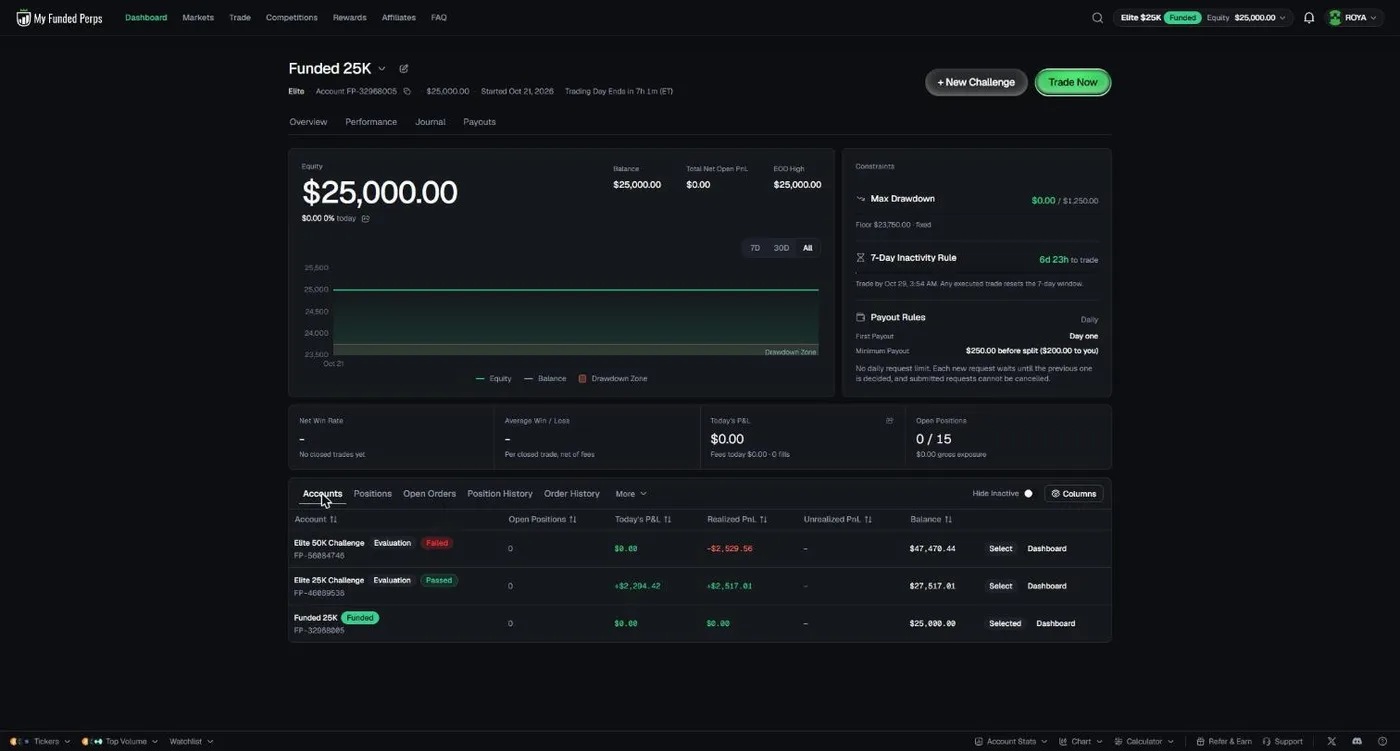Screen dimensions: 1400x751
Task: Click the + New Challenge button
Action: coord(976,82)
